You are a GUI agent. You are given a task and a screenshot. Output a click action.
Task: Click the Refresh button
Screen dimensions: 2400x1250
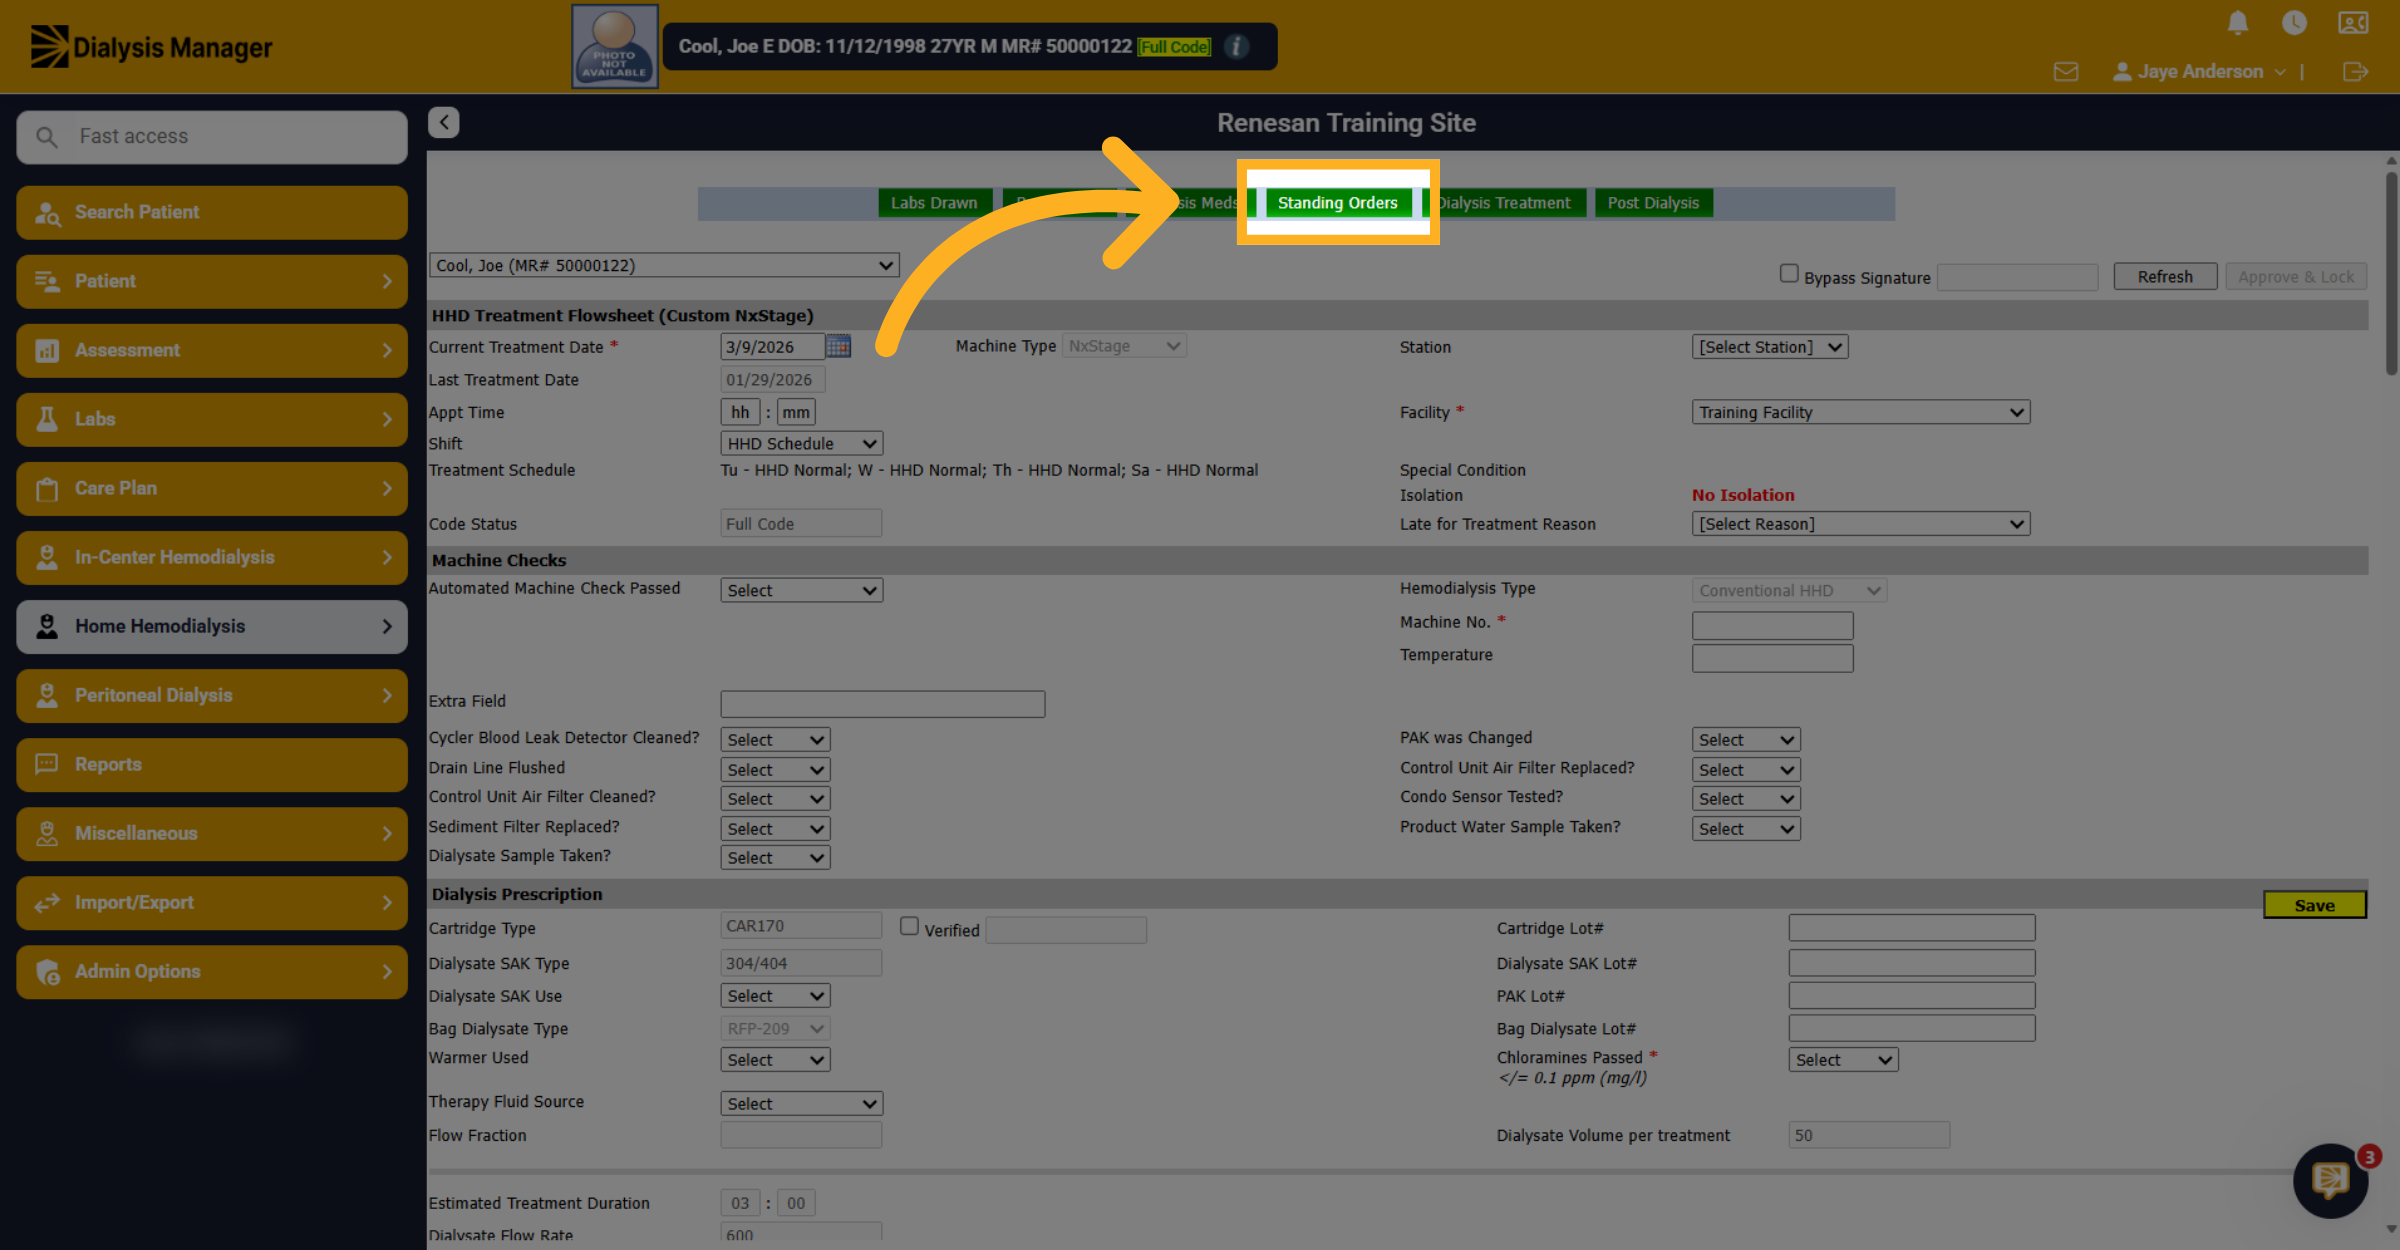[x=2165, y=277]
